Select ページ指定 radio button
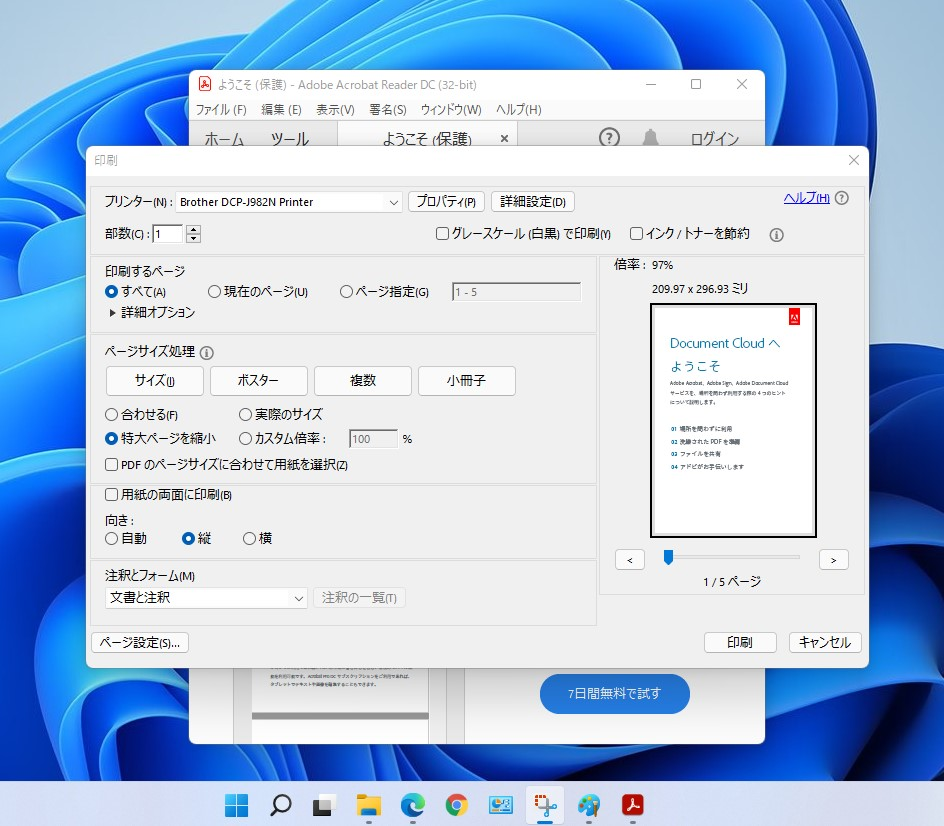 tap(346, 292)
